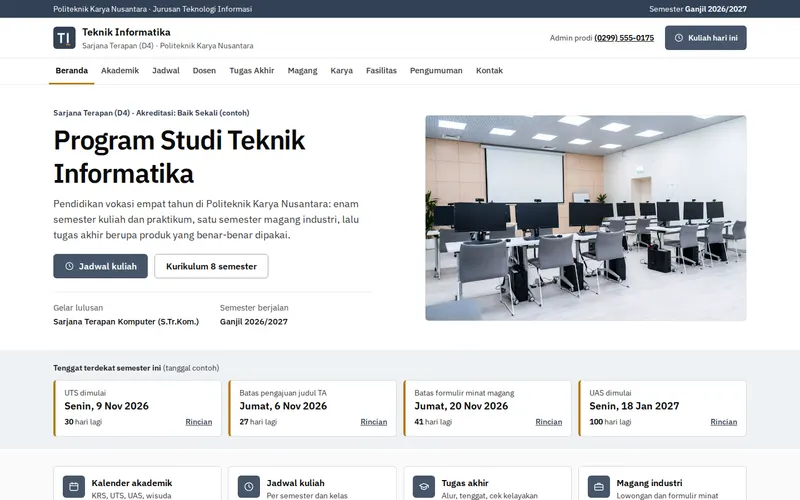This screenshot has width=800, height=500.
Task: Go to the Jadwal page
Action: tap(166, 70)
